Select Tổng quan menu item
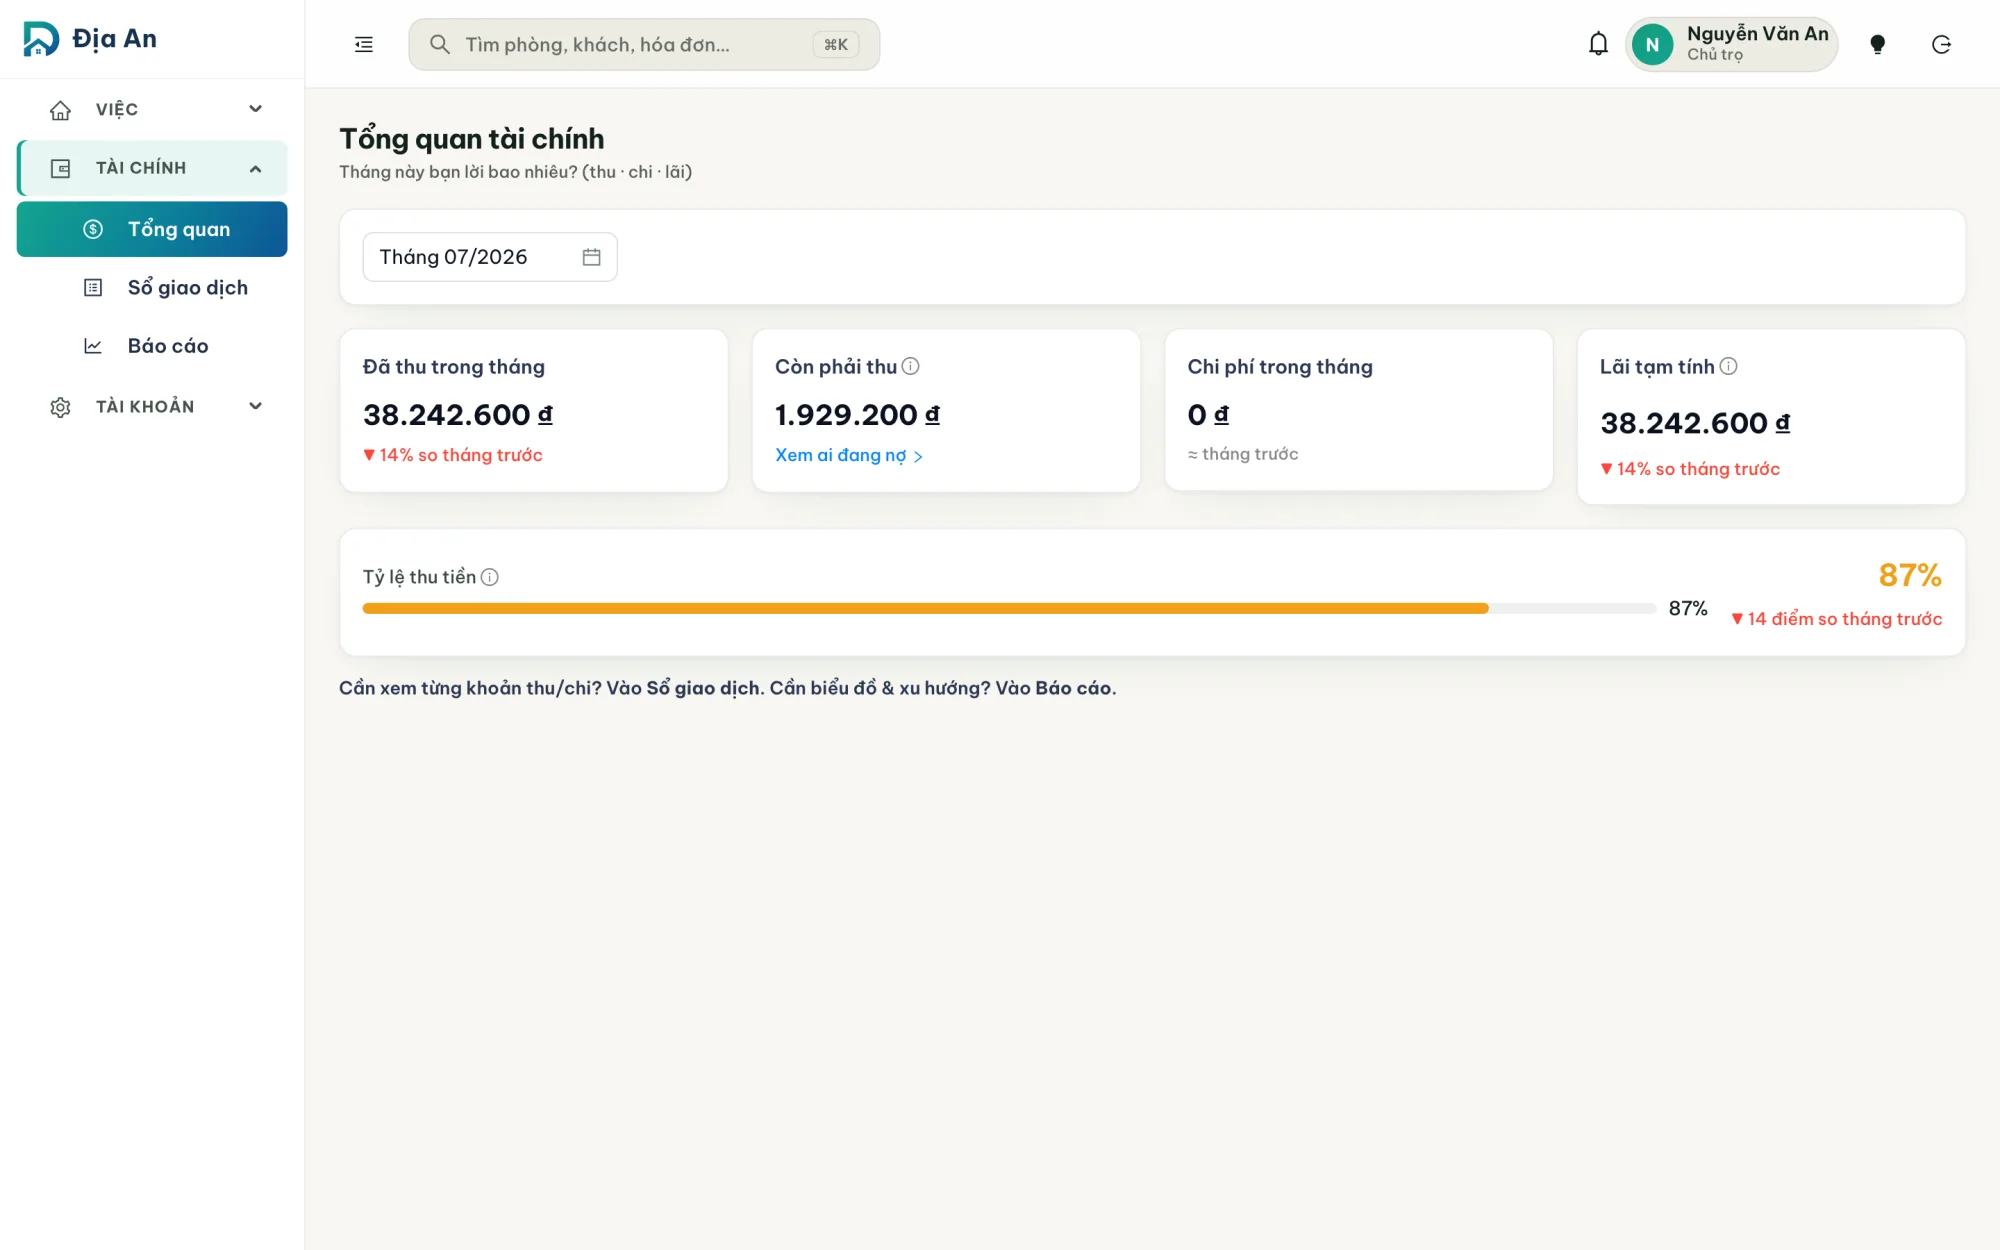This screenshot has width=2000, height=1250. tap(152, 229)
